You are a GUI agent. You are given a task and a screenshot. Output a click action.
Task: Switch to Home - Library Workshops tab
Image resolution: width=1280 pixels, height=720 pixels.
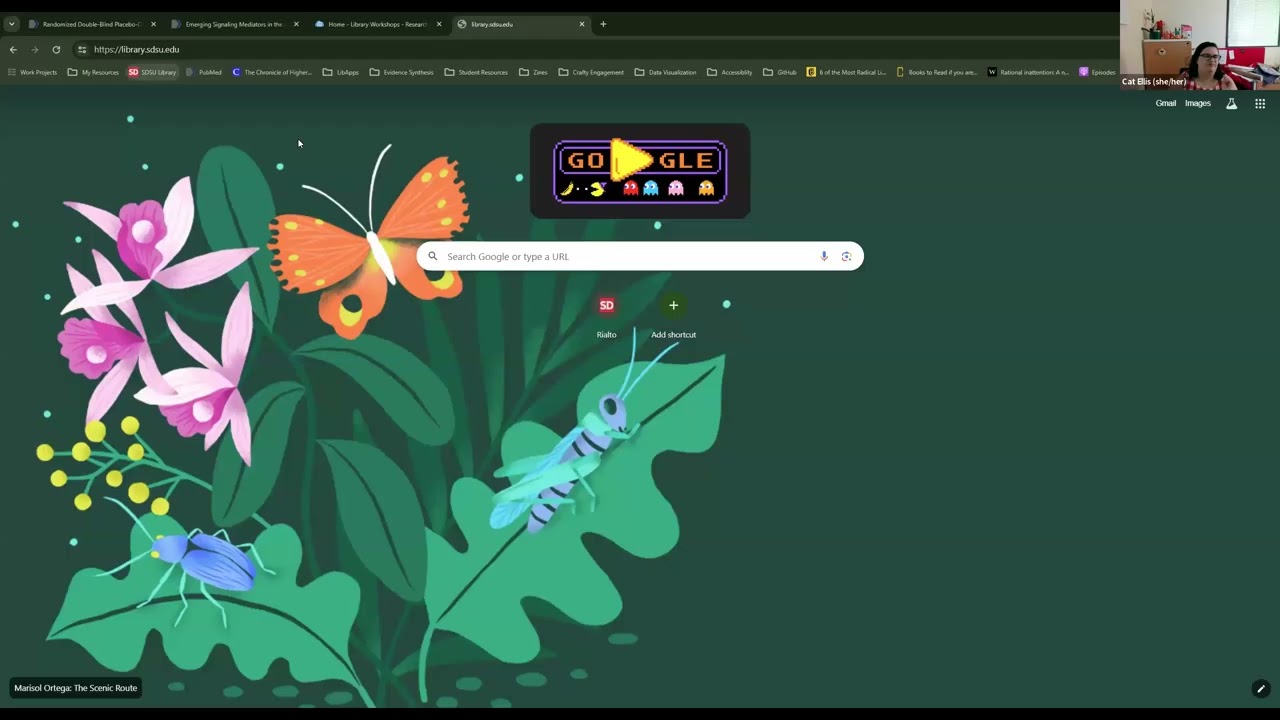(376, 24)
